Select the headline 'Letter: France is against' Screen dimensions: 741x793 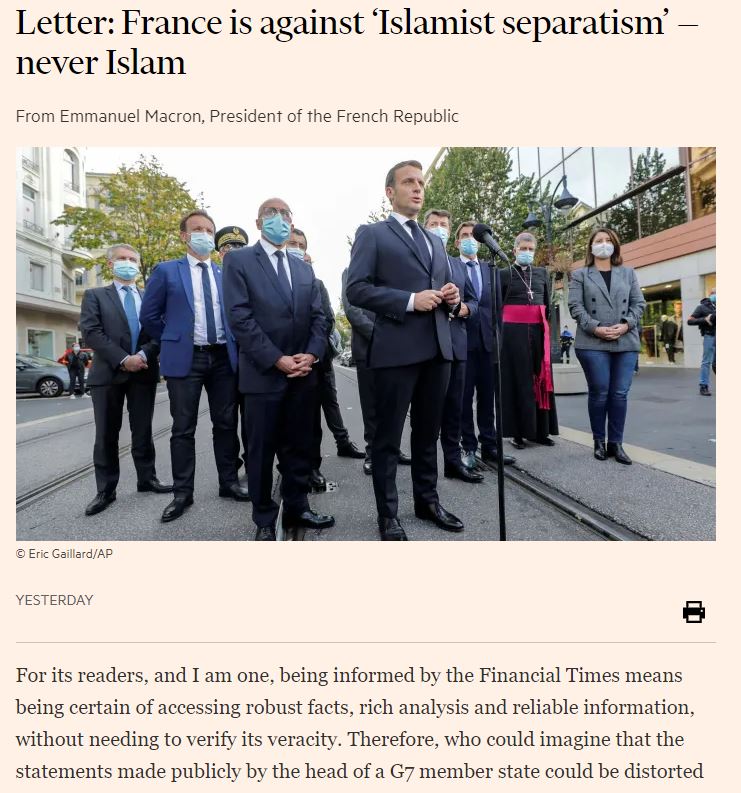pos(190,23)
